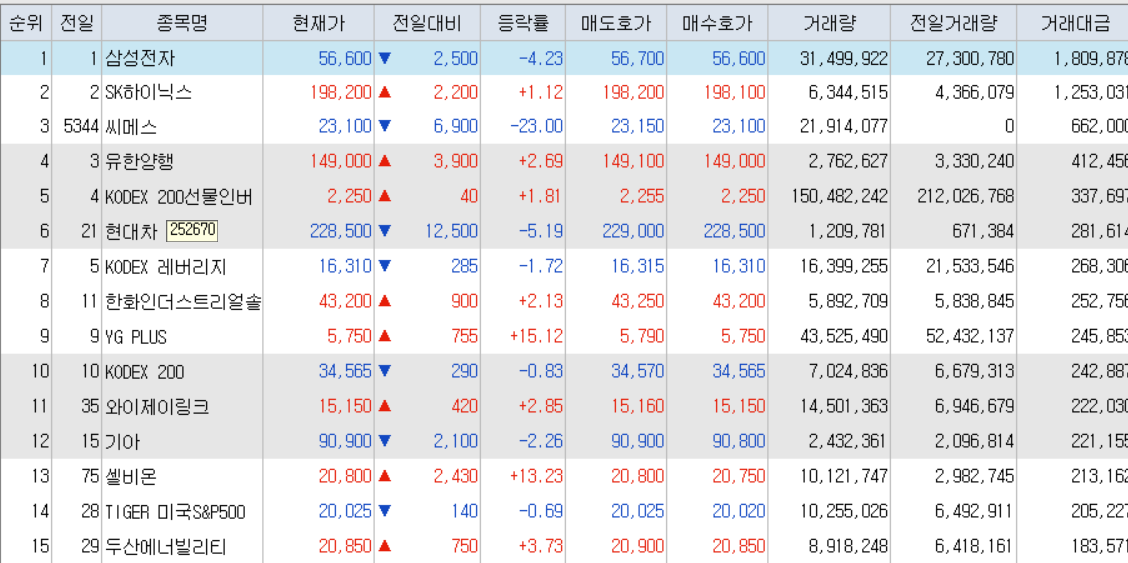Click 셀비온 bid price 20,750
The width and height of the screenshot is (1128, 563).
click(x=739, y=476)
